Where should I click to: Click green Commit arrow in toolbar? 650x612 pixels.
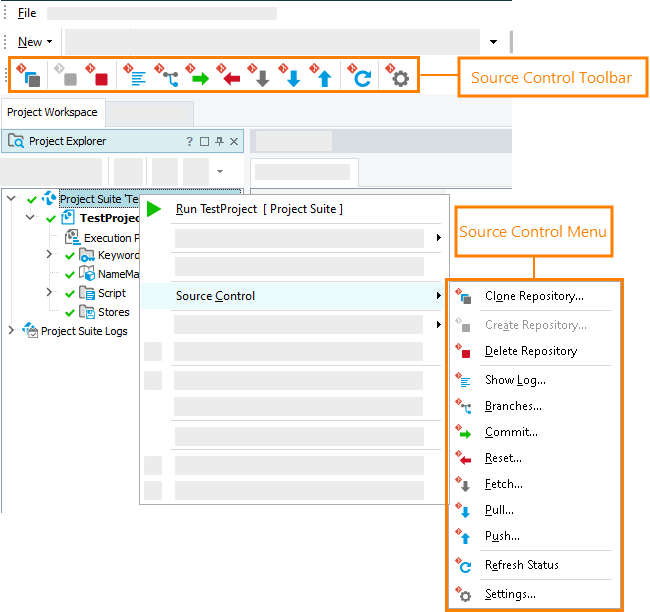pyautogui.click(x=199, y=78)
